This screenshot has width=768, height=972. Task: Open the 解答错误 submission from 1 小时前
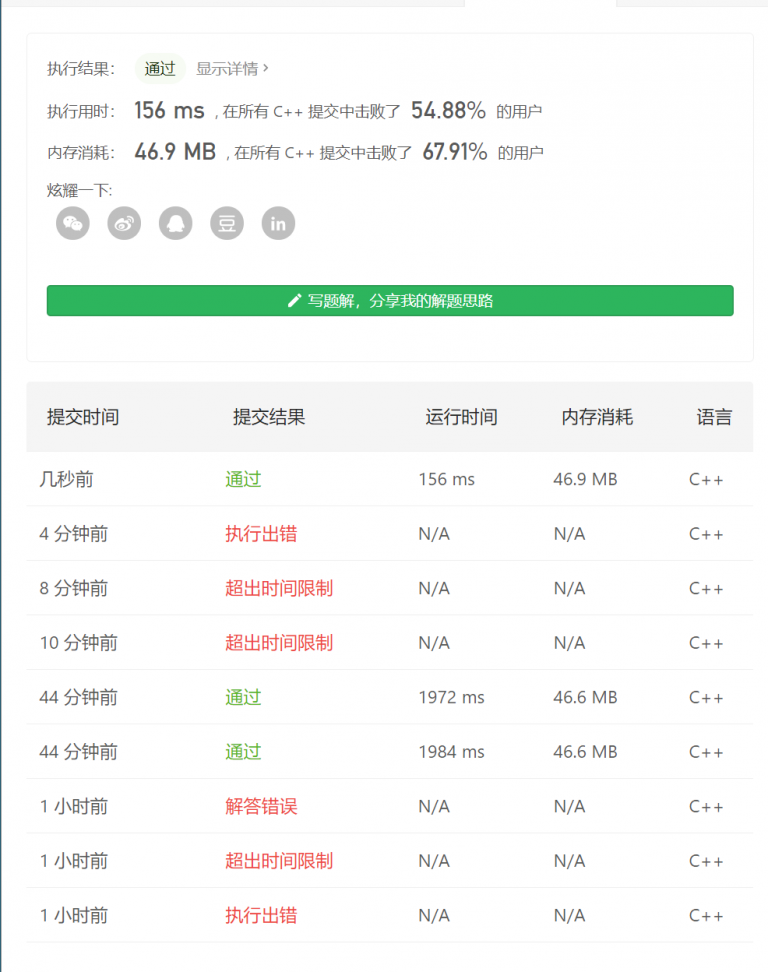tap(261, 806)
